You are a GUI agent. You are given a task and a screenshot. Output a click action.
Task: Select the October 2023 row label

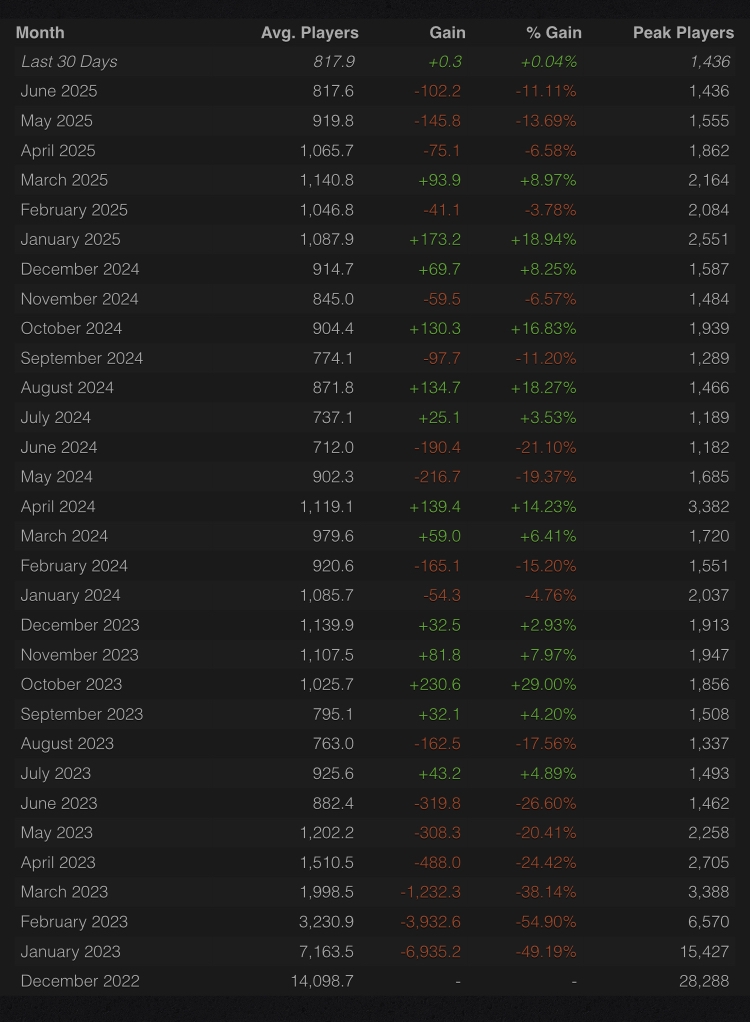click(71, 684)
